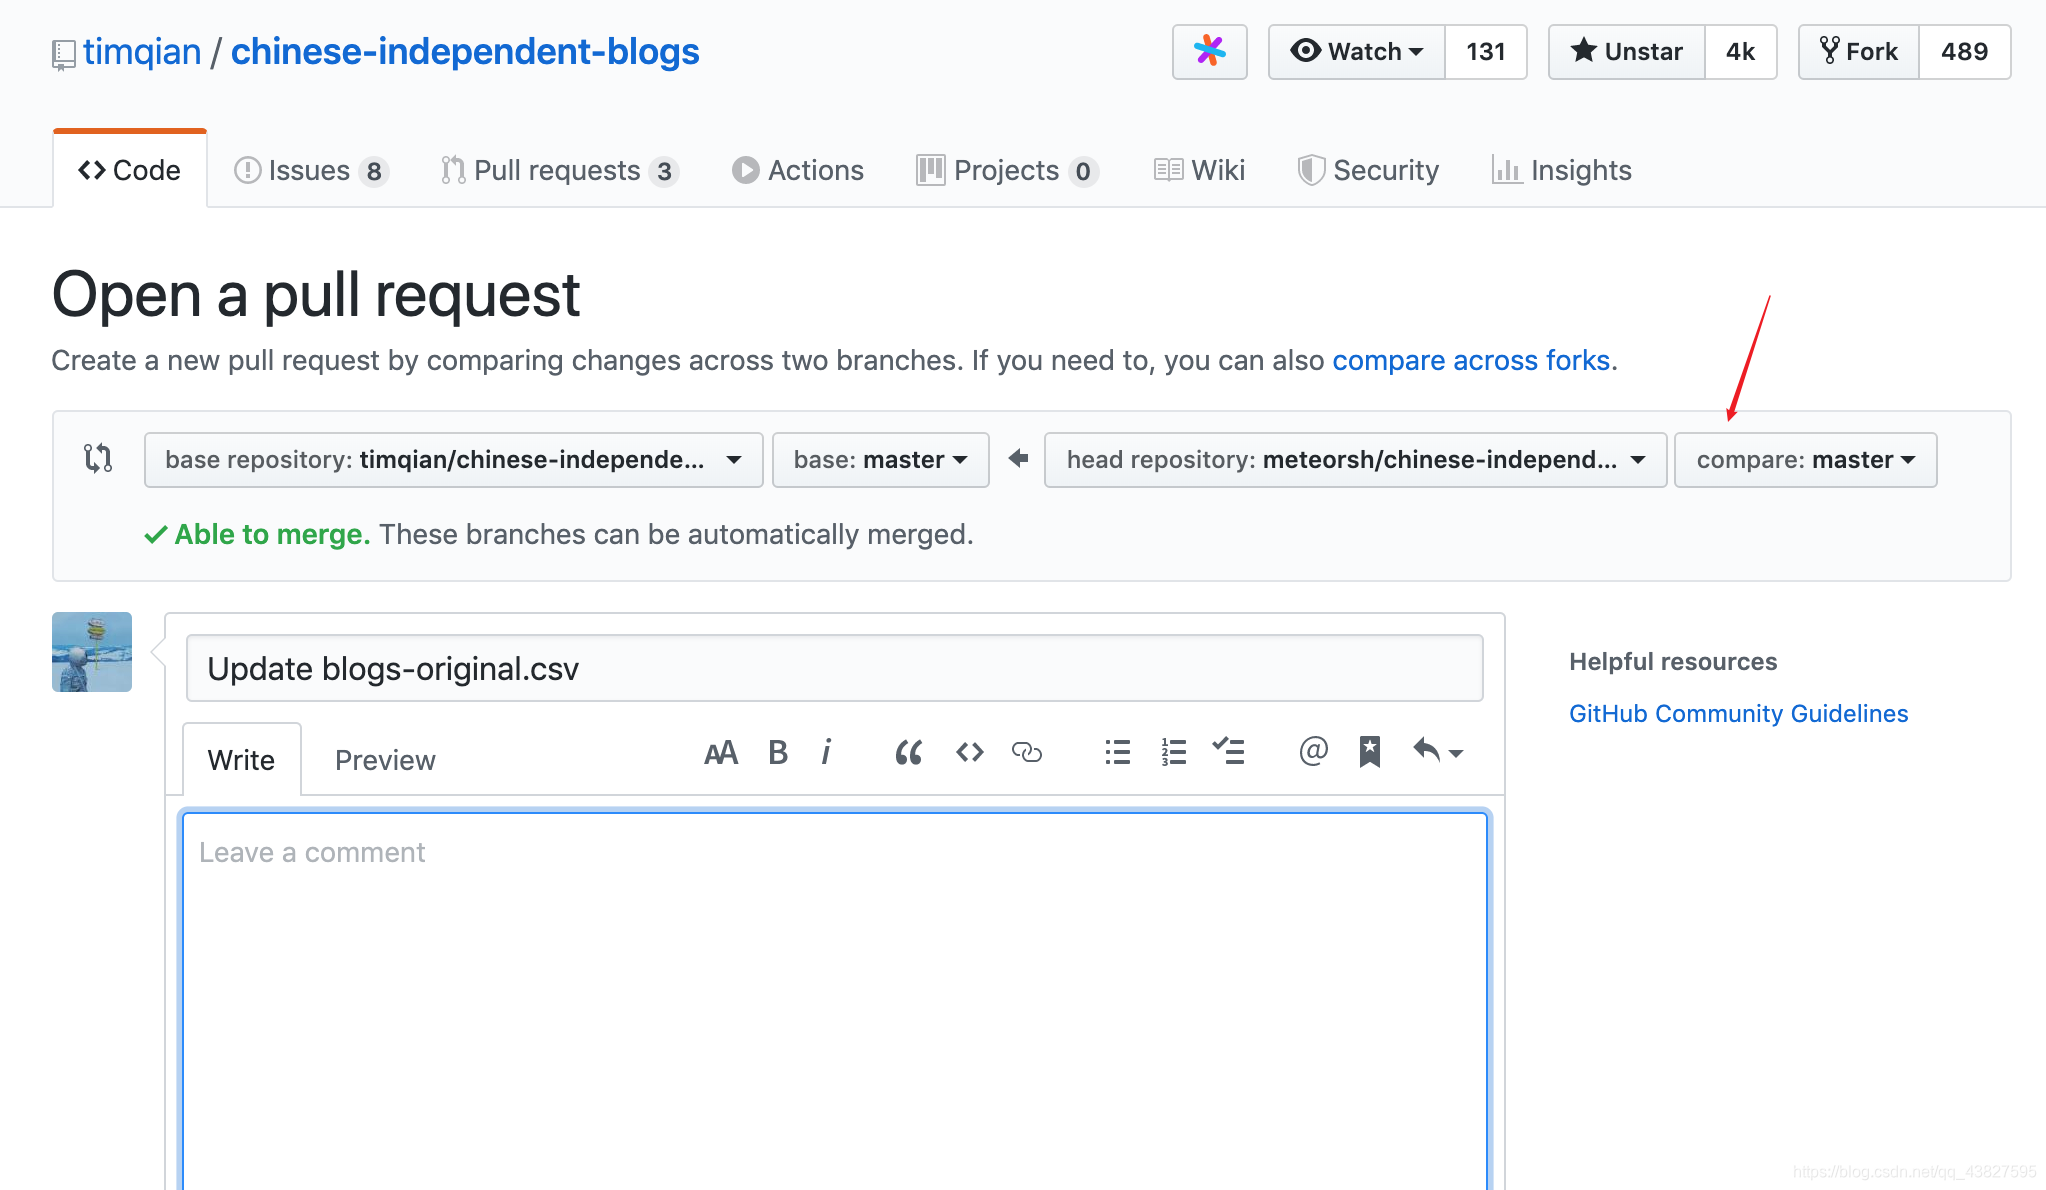Follow the compare across forks link

[1471, 360]
